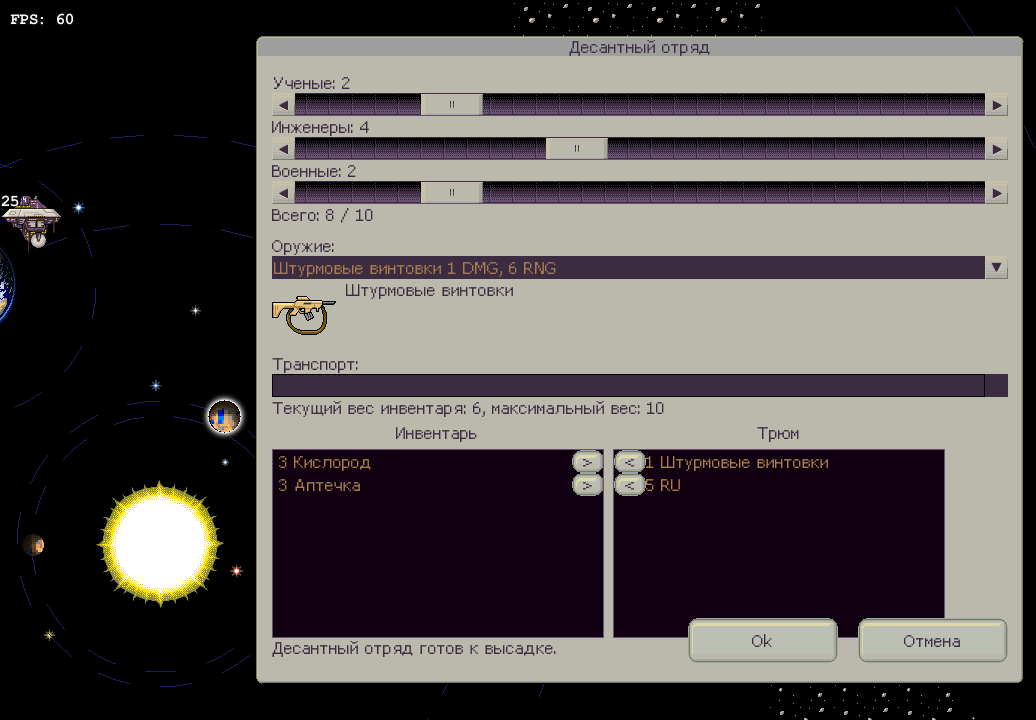Select the 3 Аптечка inventory row

coord(422,486)
